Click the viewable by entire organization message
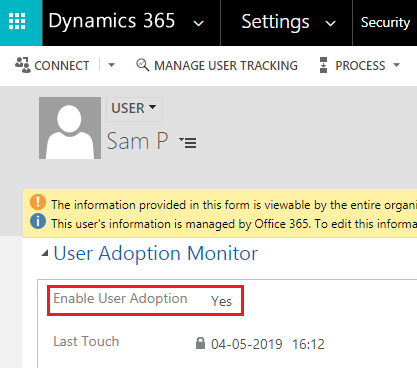This screenshot has width=417, height=368. pyautogui.click(x=234, y=205)
